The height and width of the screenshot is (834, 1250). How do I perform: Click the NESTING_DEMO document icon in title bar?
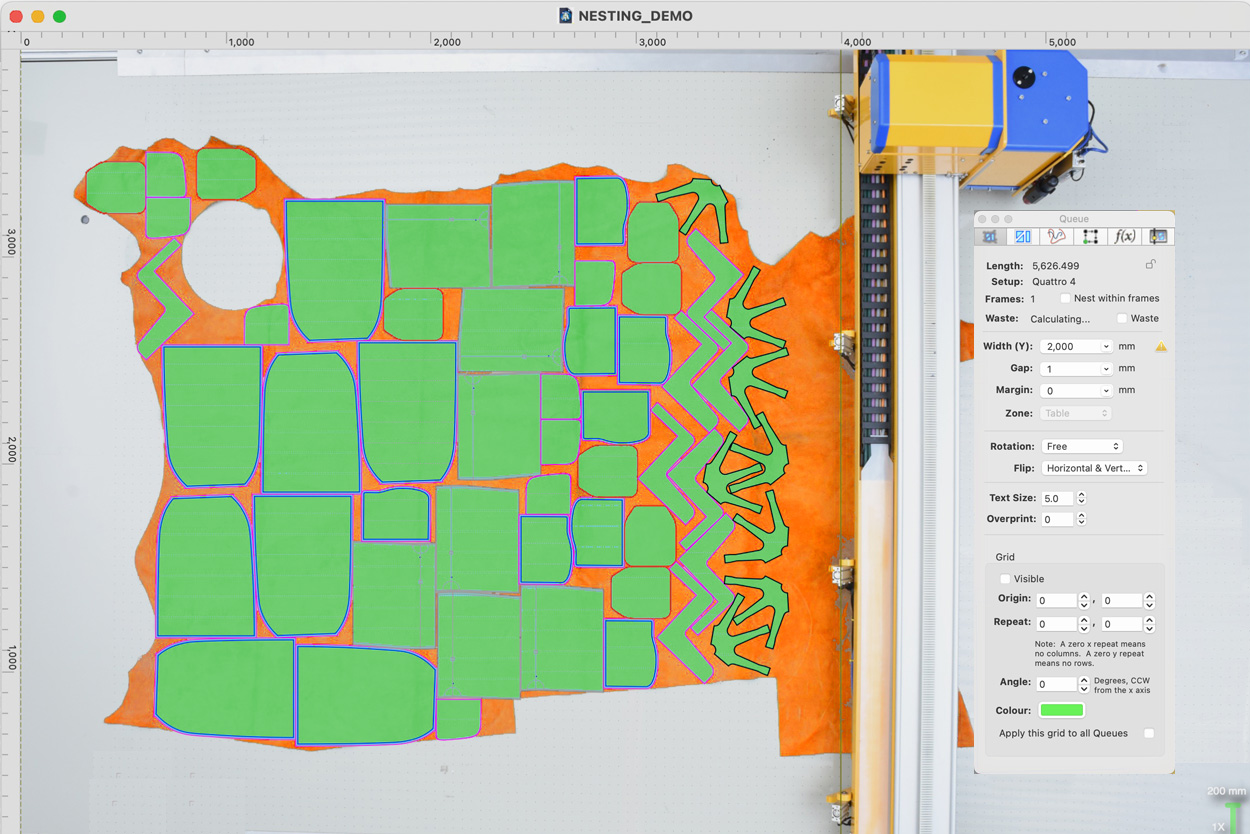point(566,16)
